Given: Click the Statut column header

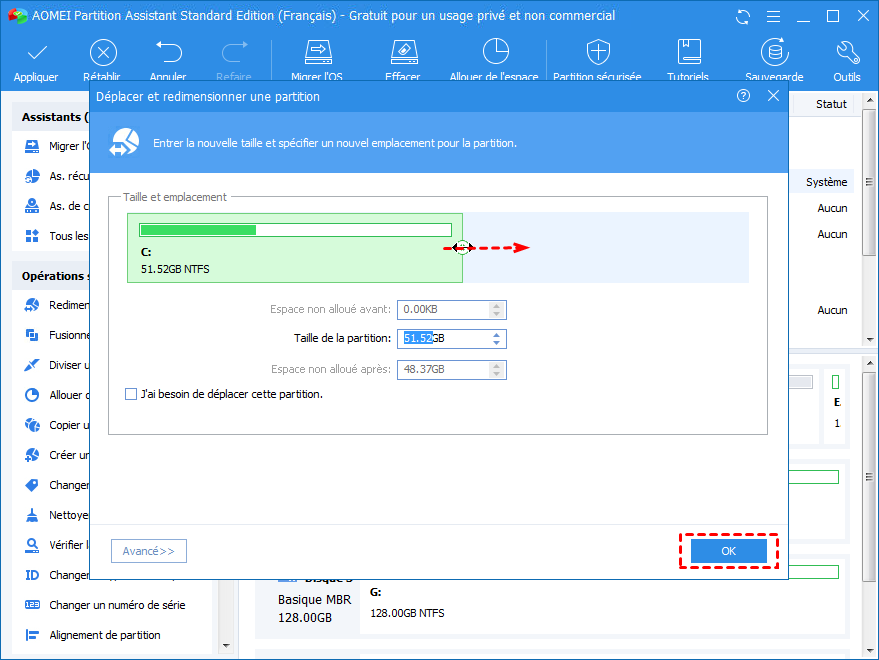Looking at the screenshot, I should [x=831, y=104].
